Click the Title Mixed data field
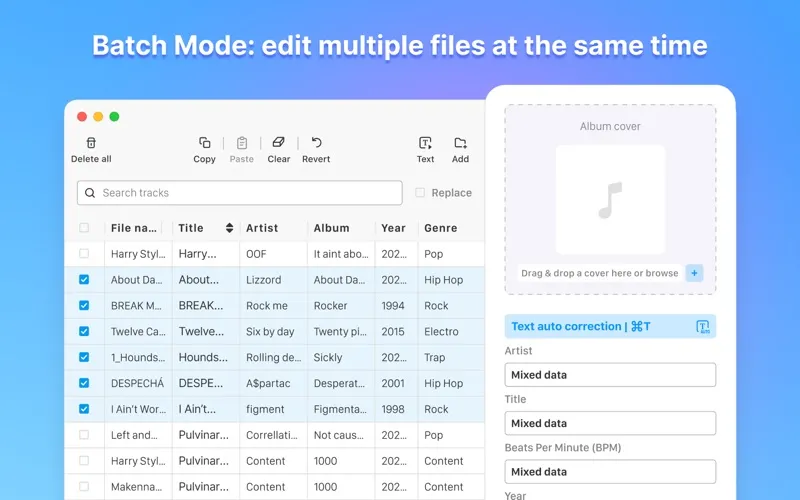This screenshot has width=800, height=500. click(x=610, y=423)
